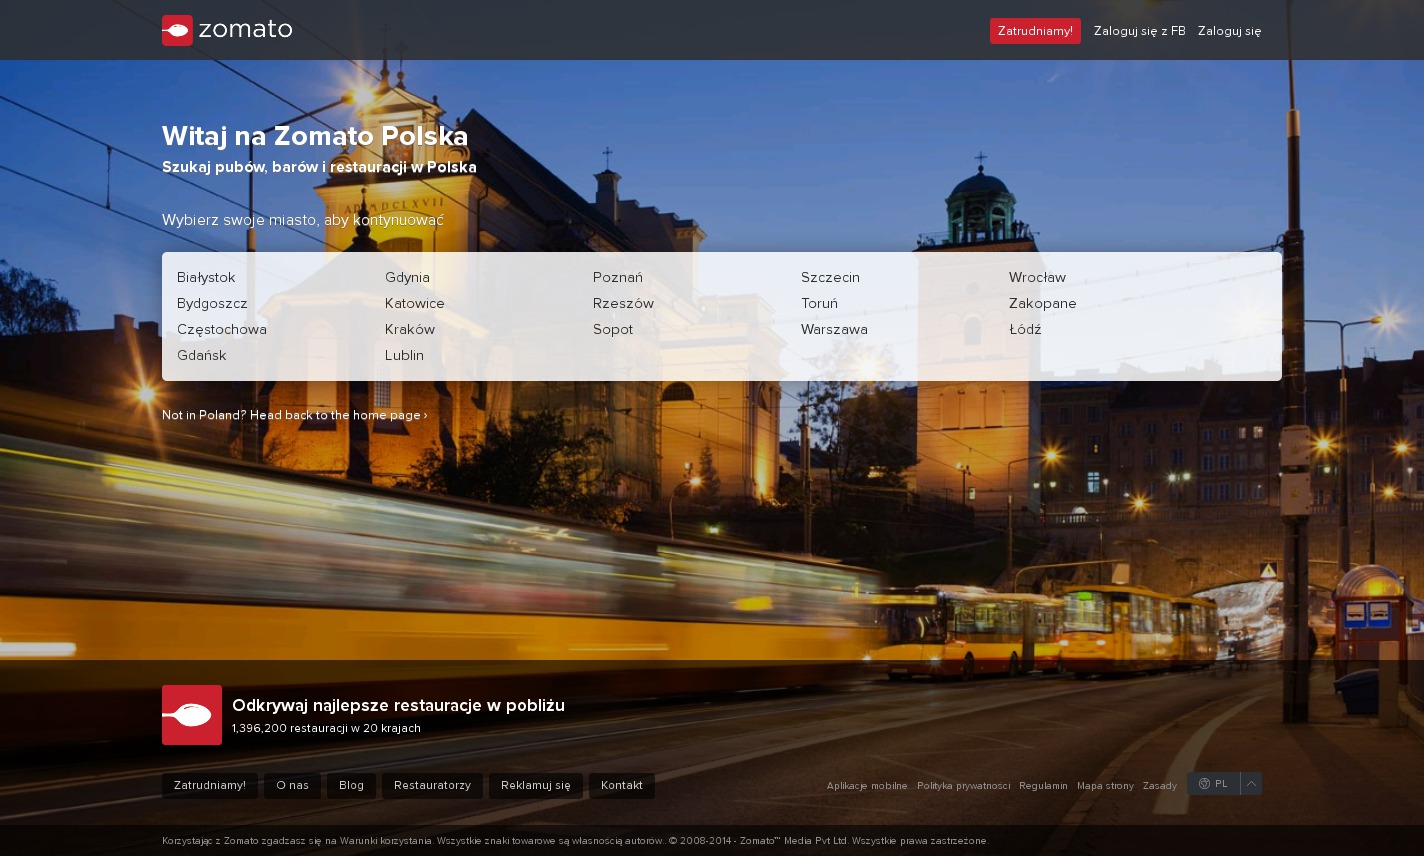Open Polityka prywatności footer link
The width and height of the screenshot is (1424, 856).
pyautogui.click(x=963, y=786)
